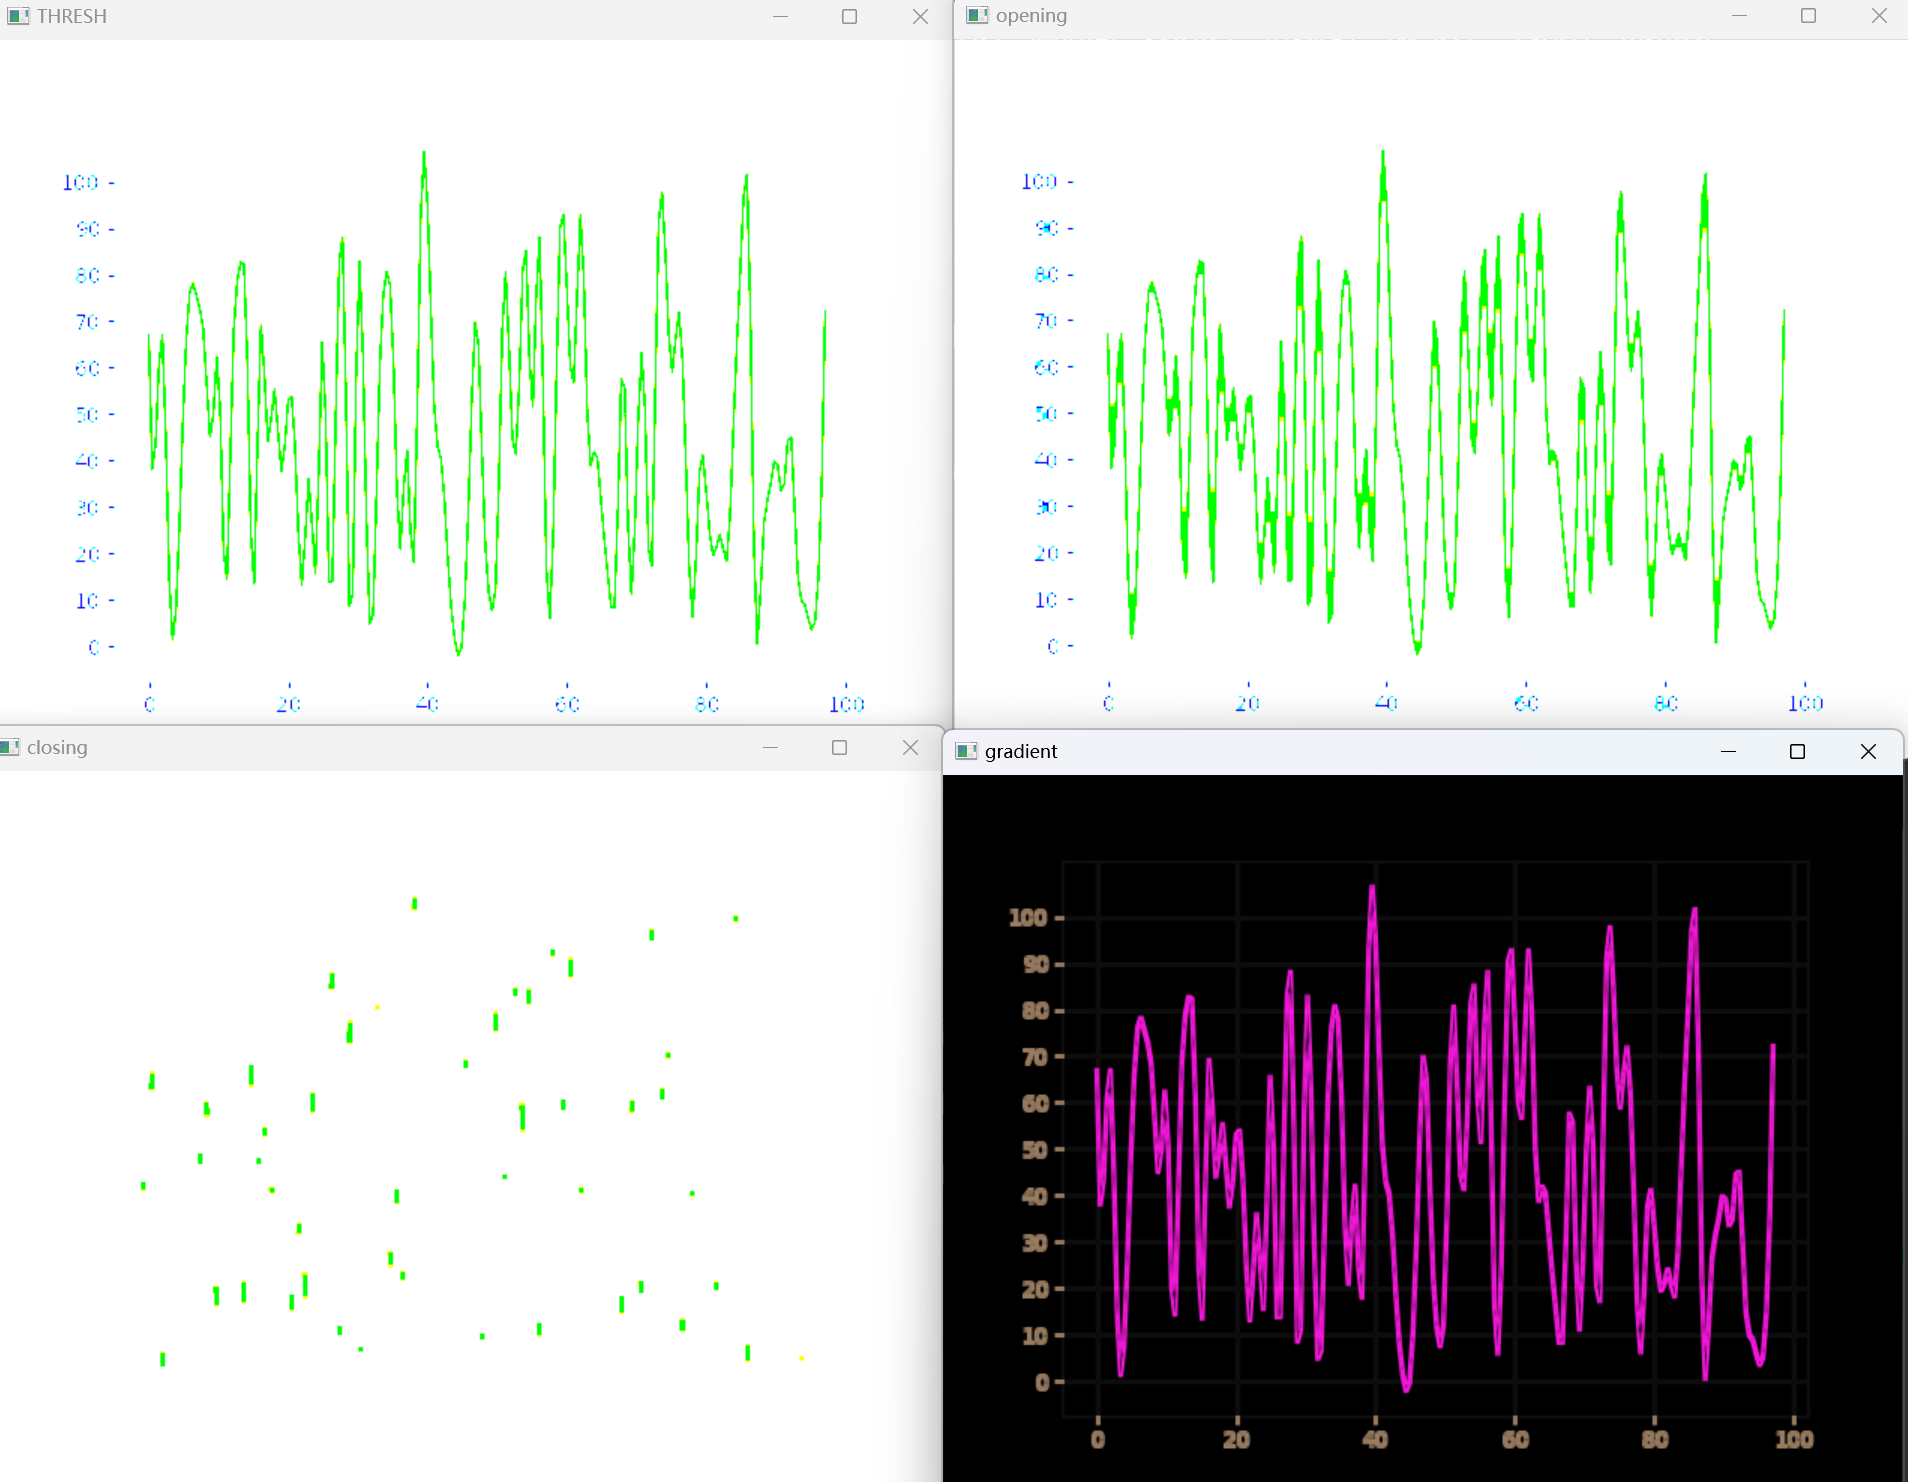Click the gradient window title text

point(1021,751)
